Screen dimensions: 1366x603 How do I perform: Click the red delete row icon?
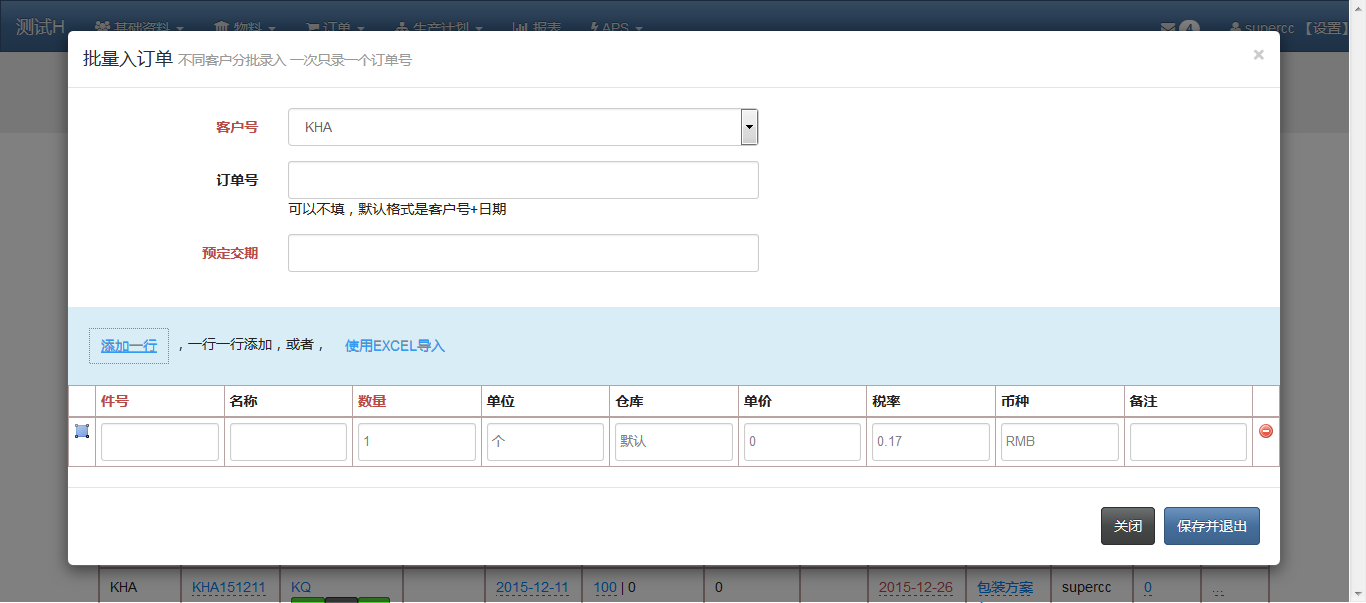(1265, 431)
